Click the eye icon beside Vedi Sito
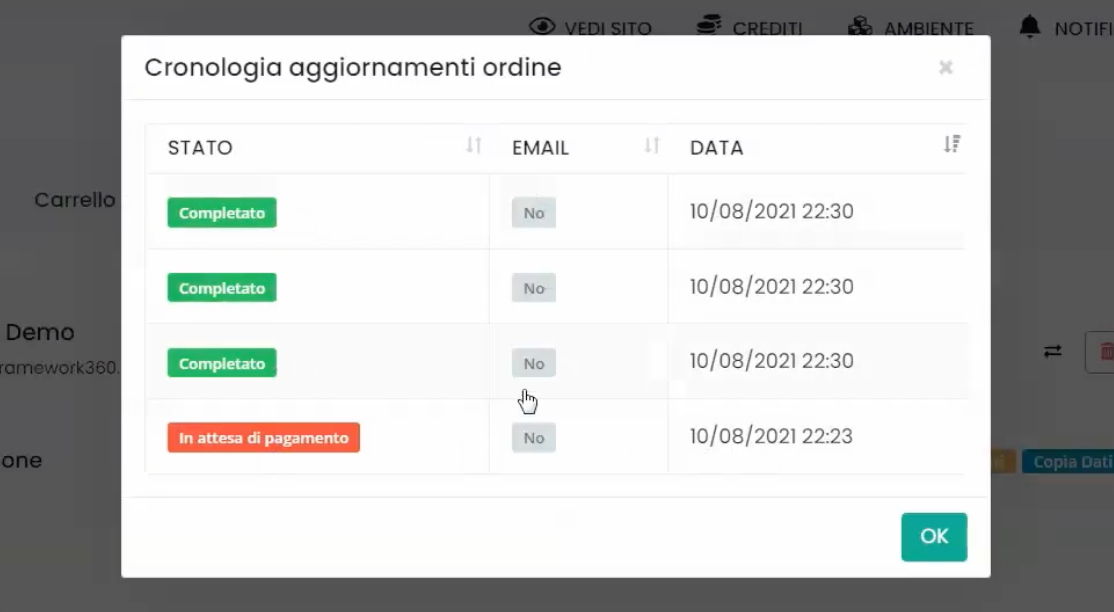 pos(542,27)
